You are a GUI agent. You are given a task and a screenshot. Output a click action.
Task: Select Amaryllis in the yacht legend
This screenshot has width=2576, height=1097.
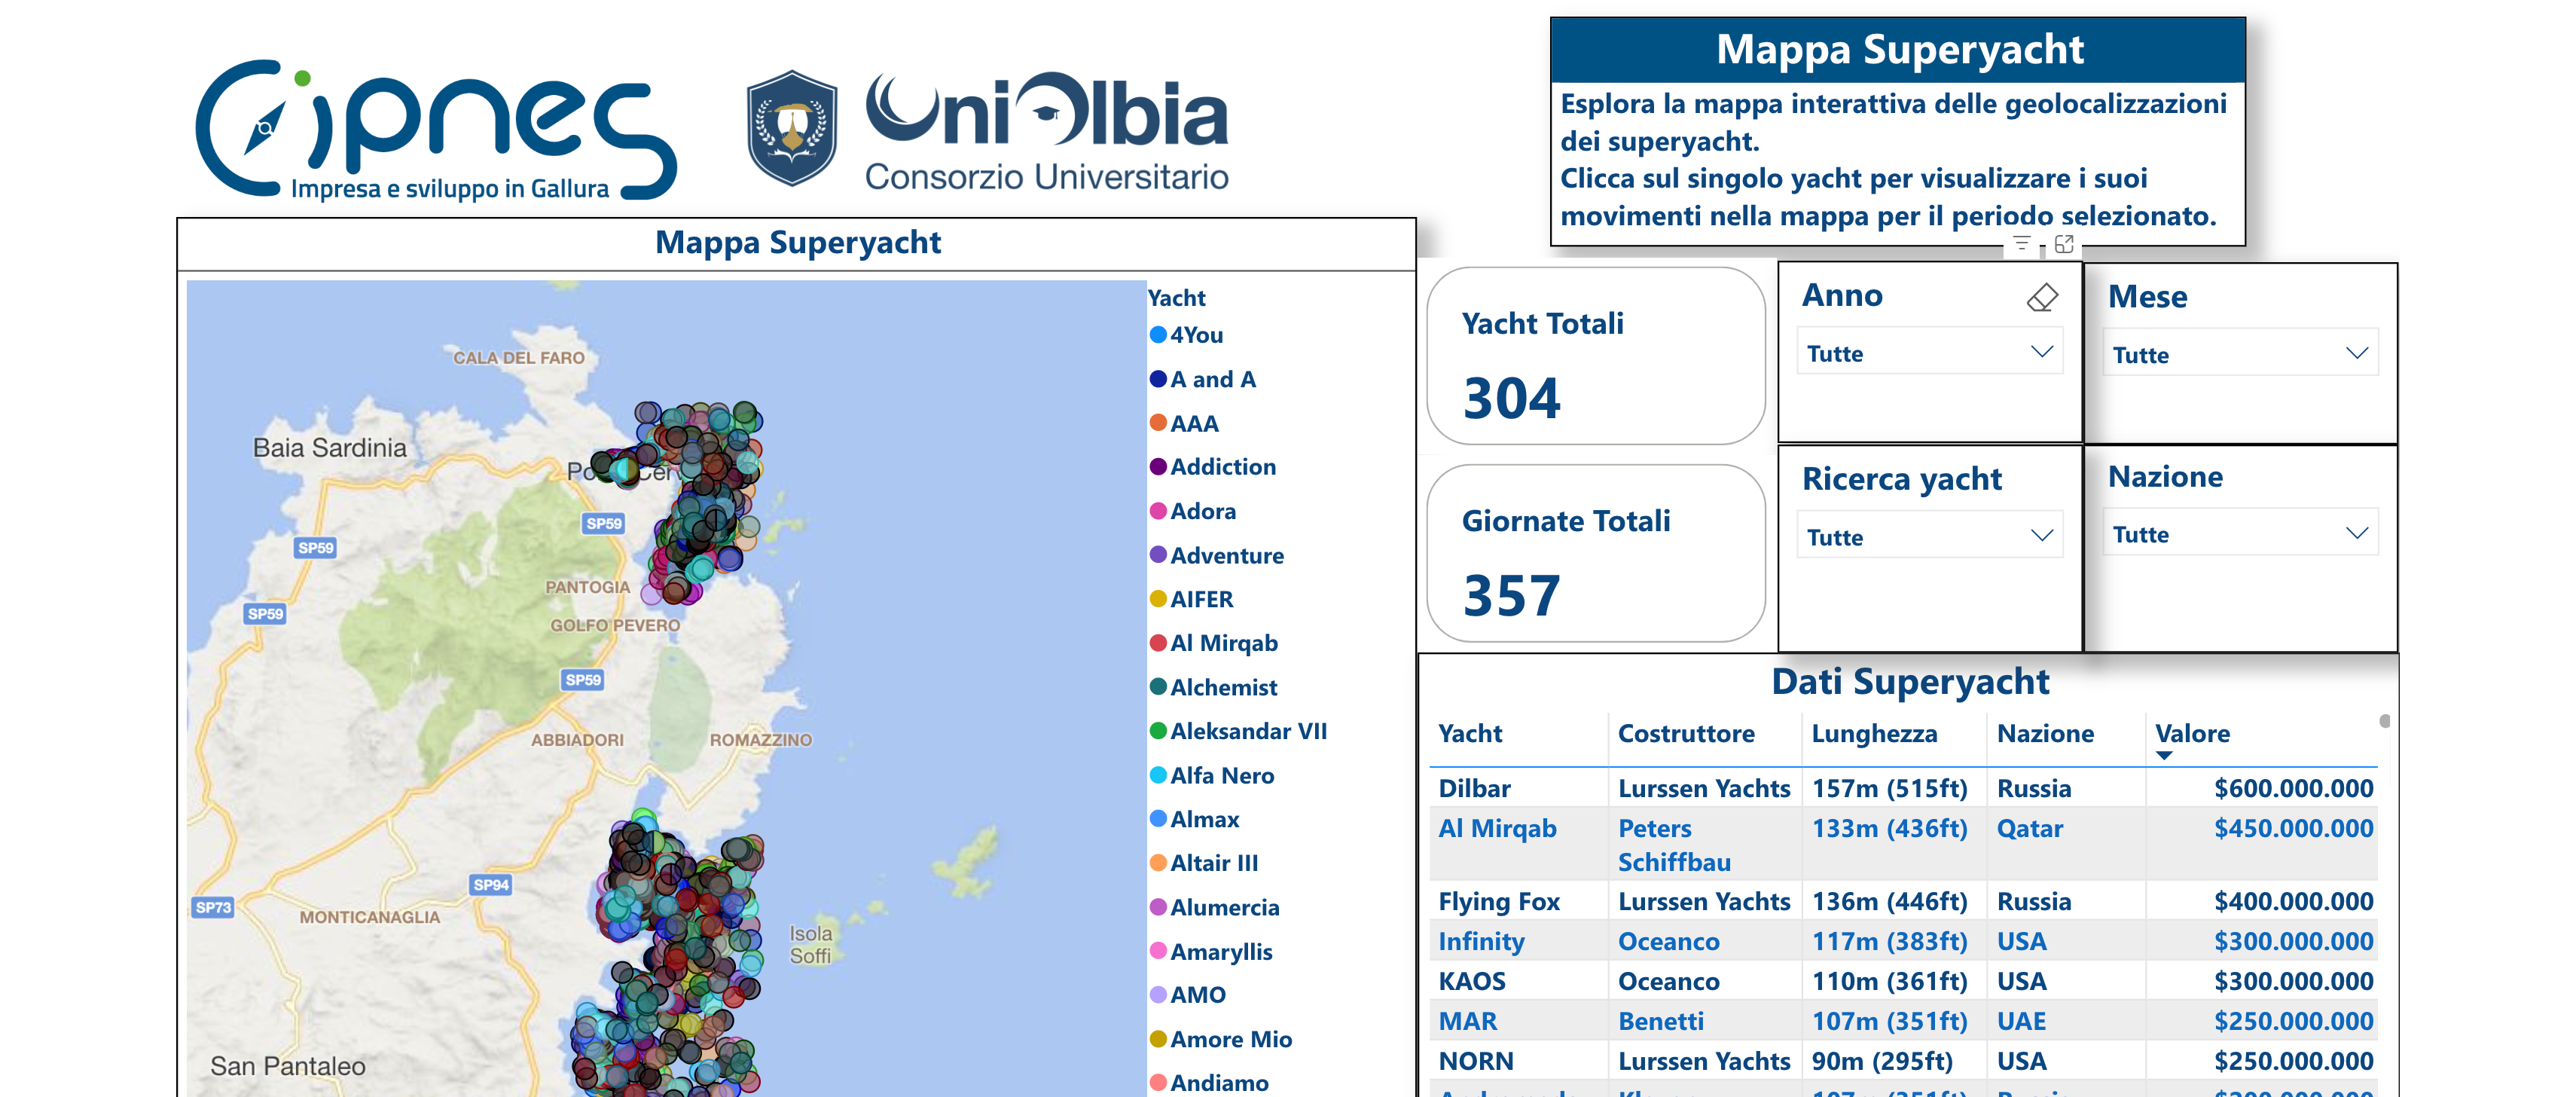click(x=1210, y=951)
